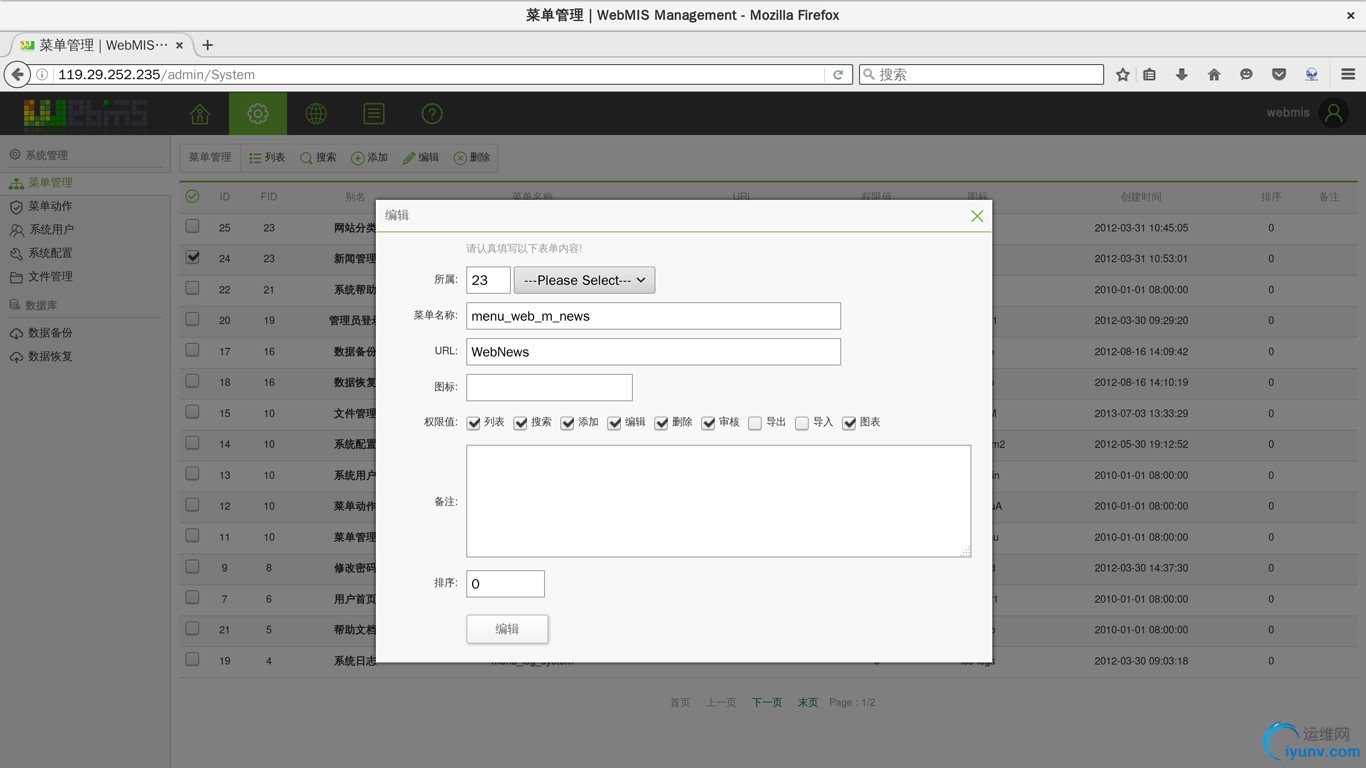
Task: Go to 首页 pagination link
Action: point(680,703)
